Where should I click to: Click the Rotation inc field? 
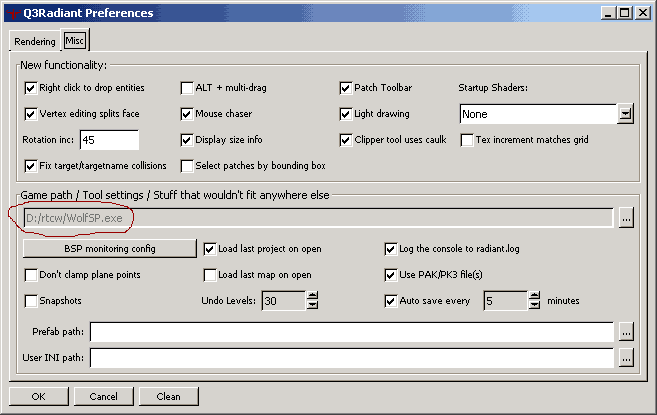(x=109, y=140)
